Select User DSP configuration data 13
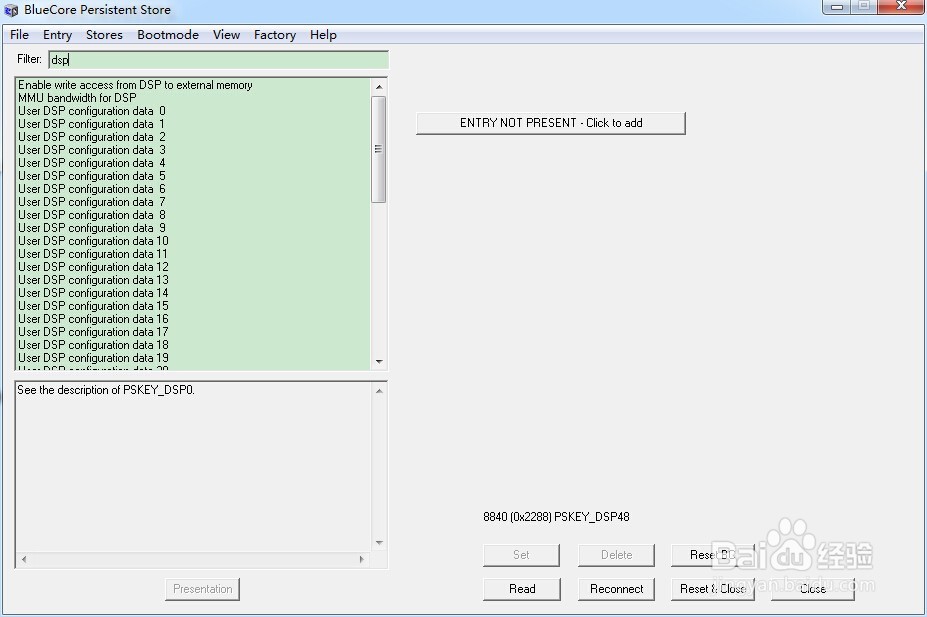The image size is (927, 617). pos(193,280)
